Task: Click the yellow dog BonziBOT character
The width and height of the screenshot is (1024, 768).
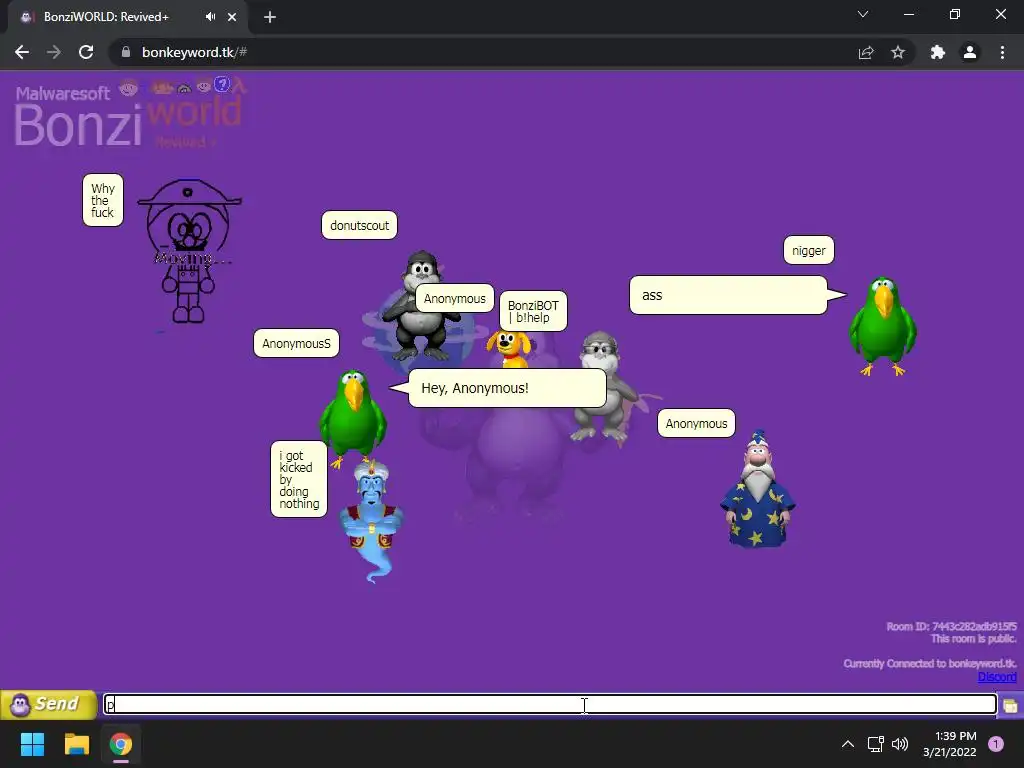Action: point(508,349)
